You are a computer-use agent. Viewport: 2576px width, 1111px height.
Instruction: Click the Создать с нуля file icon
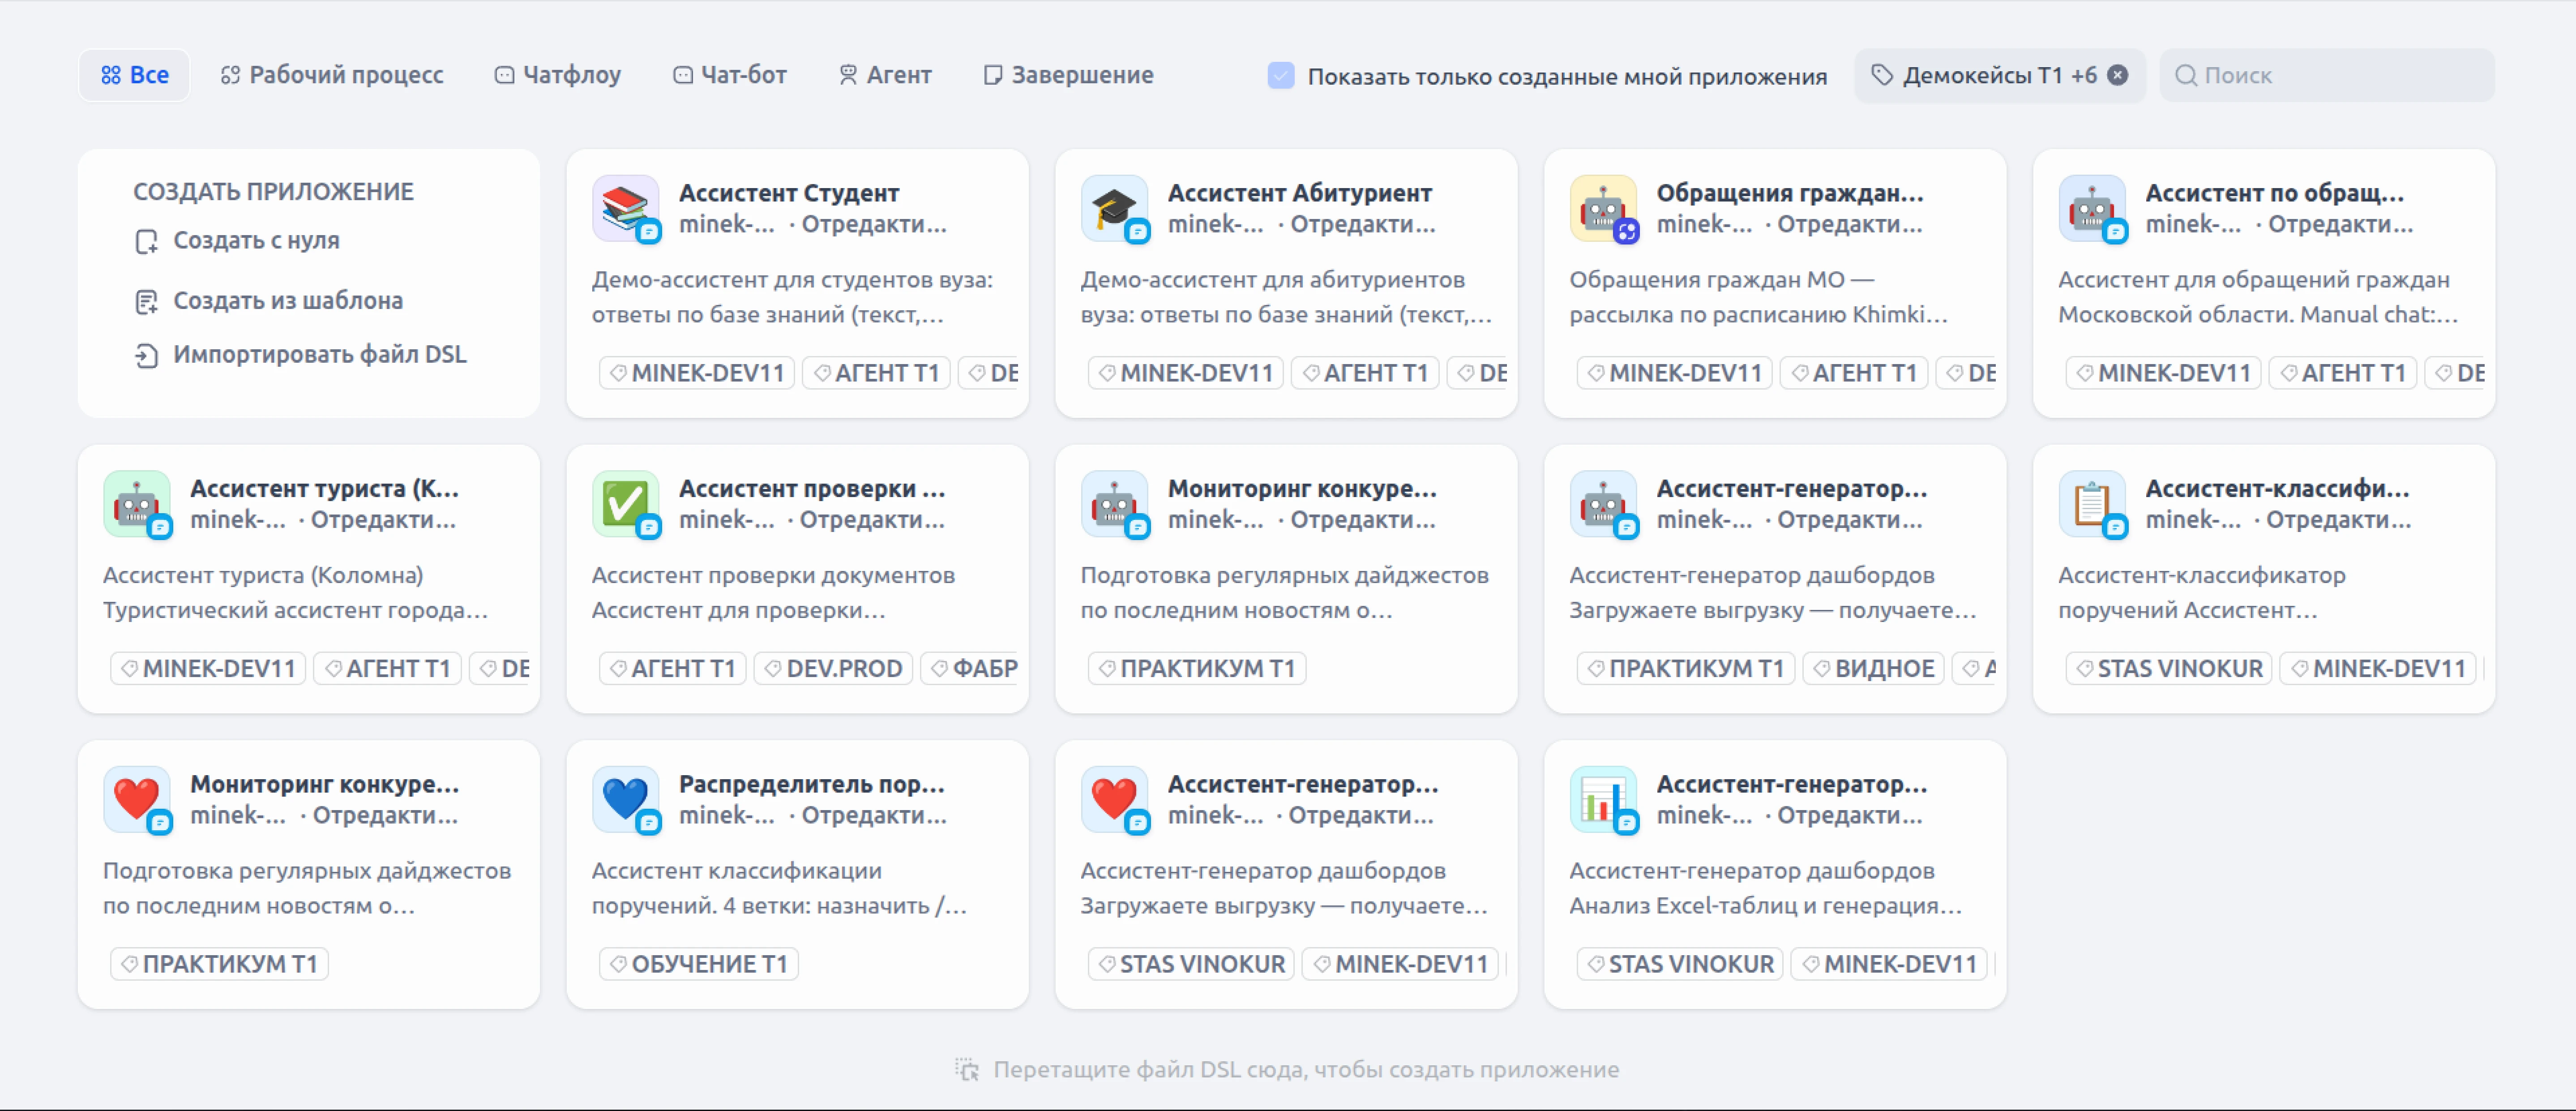pyautogui.click(x=146, y=241)
